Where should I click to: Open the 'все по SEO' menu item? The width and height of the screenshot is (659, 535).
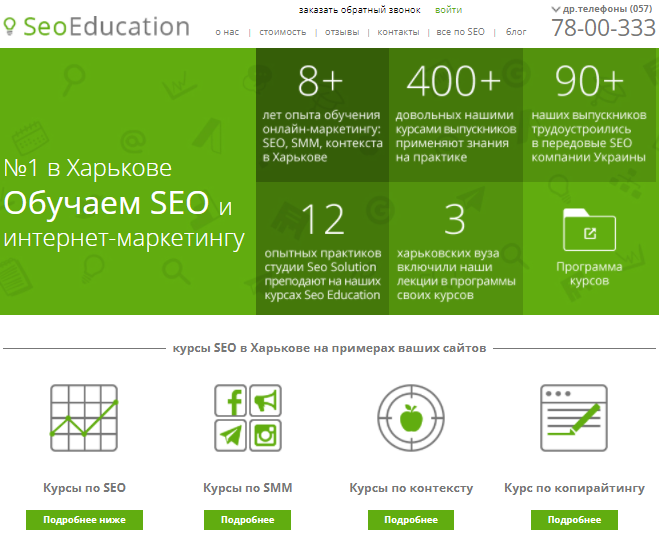point(460,32)
